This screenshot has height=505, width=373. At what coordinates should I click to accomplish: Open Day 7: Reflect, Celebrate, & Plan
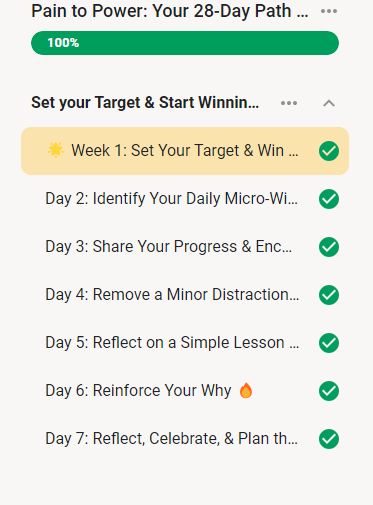171,439
